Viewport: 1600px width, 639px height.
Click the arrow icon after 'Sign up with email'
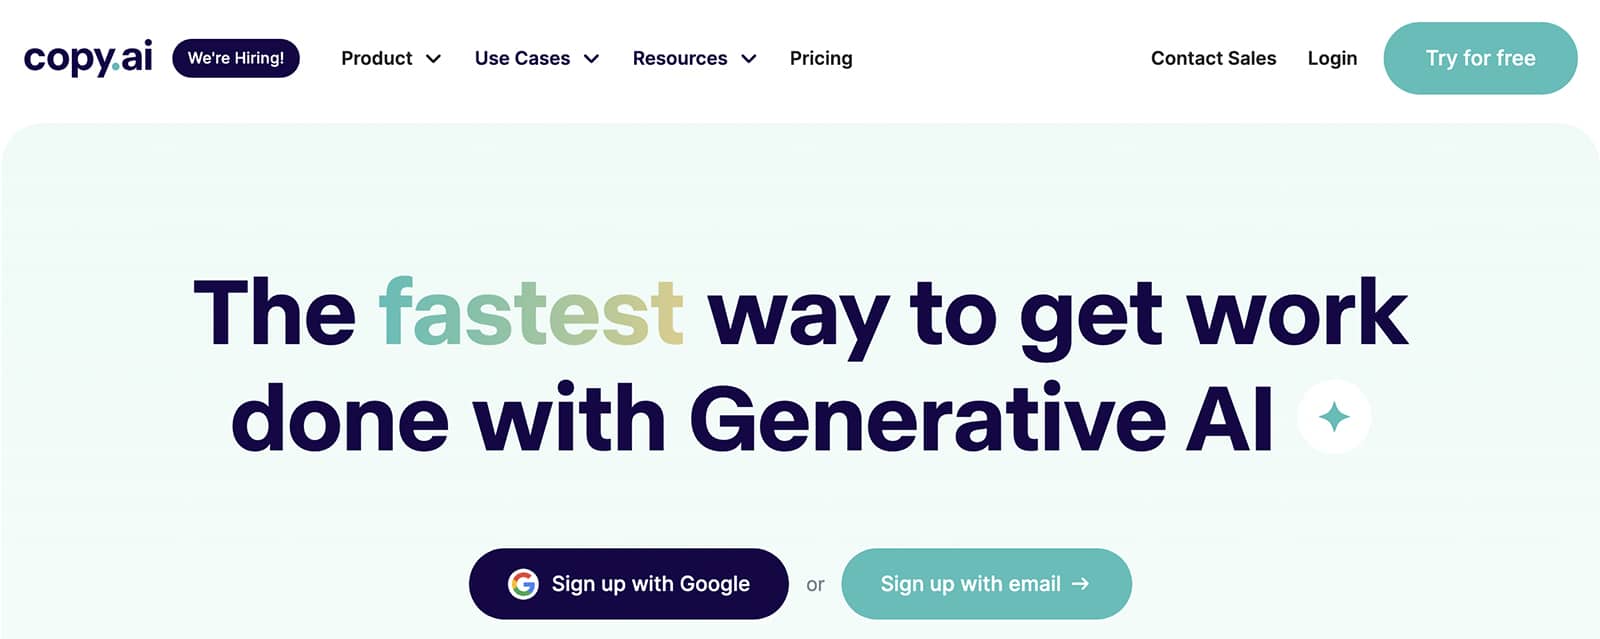pyautogui.click(x=1080, y=584)
